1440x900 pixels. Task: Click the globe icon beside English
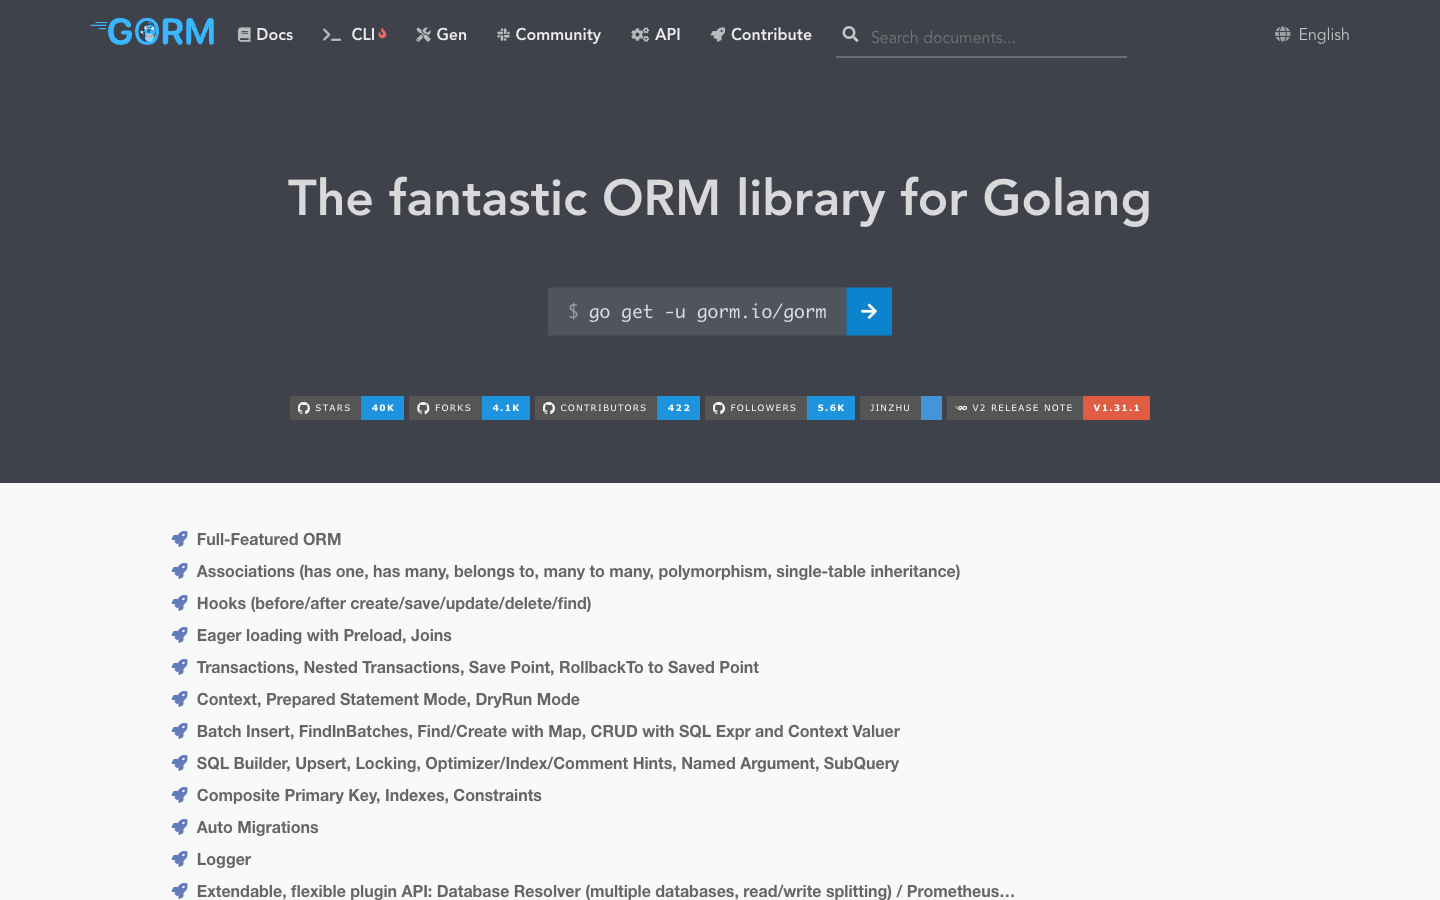(x=1282, y=34)
